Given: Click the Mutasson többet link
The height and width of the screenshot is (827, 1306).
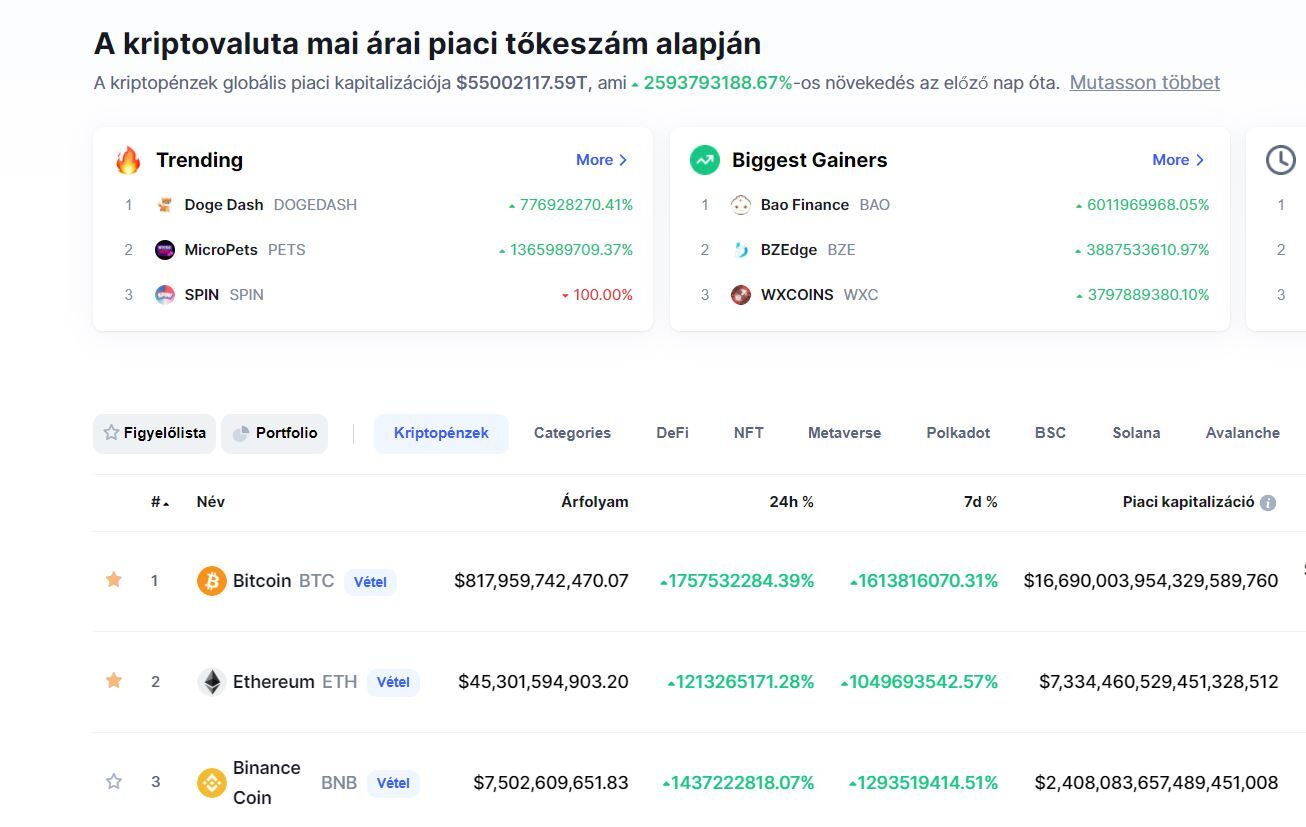Looking at the screenshot, I should tap(1145, 83).
